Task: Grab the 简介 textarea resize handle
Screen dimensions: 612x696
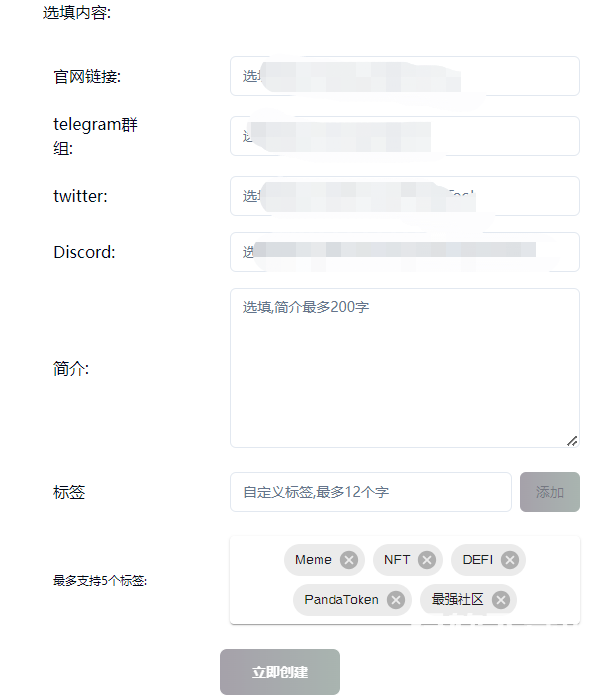Action: click(572, 440)
